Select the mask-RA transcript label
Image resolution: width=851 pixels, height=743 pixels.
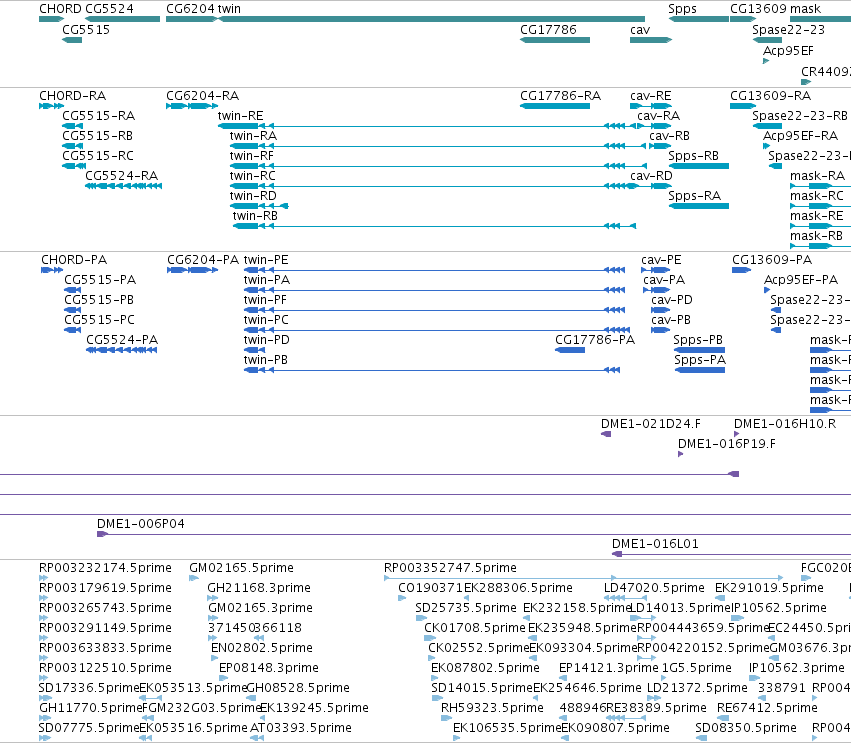[x=818, y=176]
